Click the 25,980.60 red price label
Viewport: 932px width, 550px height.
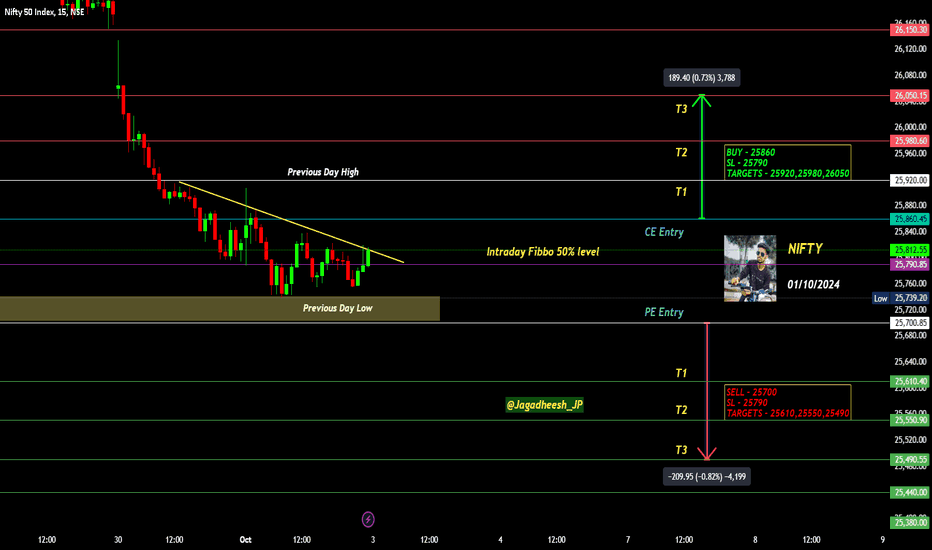click(x=909, y=141)
